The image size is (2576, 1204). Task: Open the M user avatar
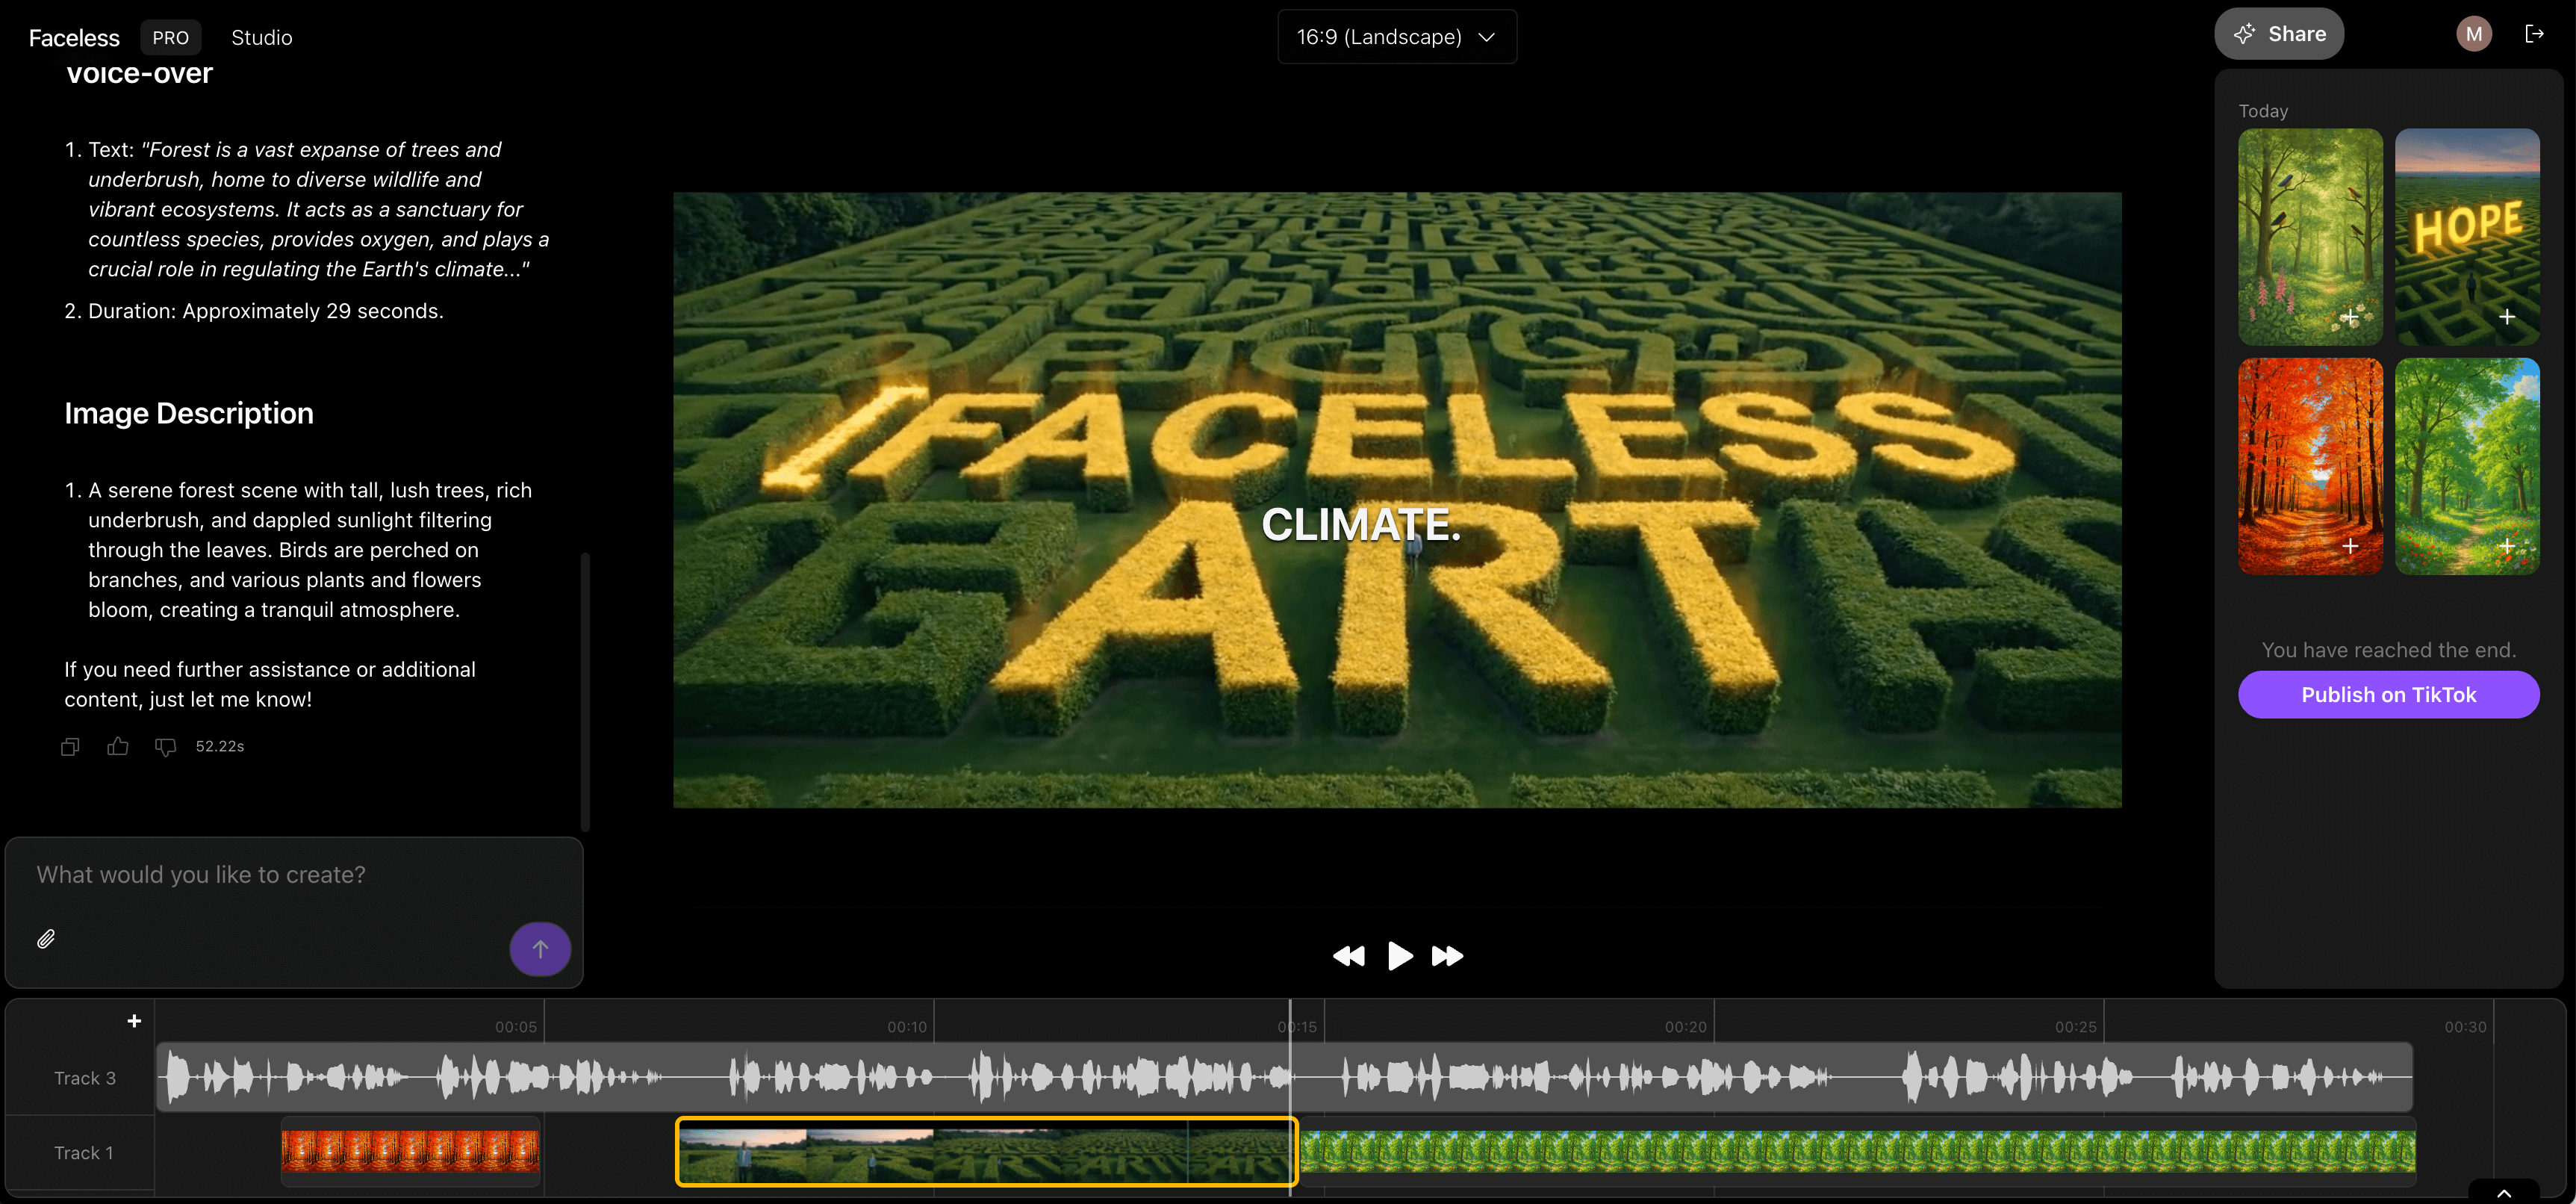2474,34
